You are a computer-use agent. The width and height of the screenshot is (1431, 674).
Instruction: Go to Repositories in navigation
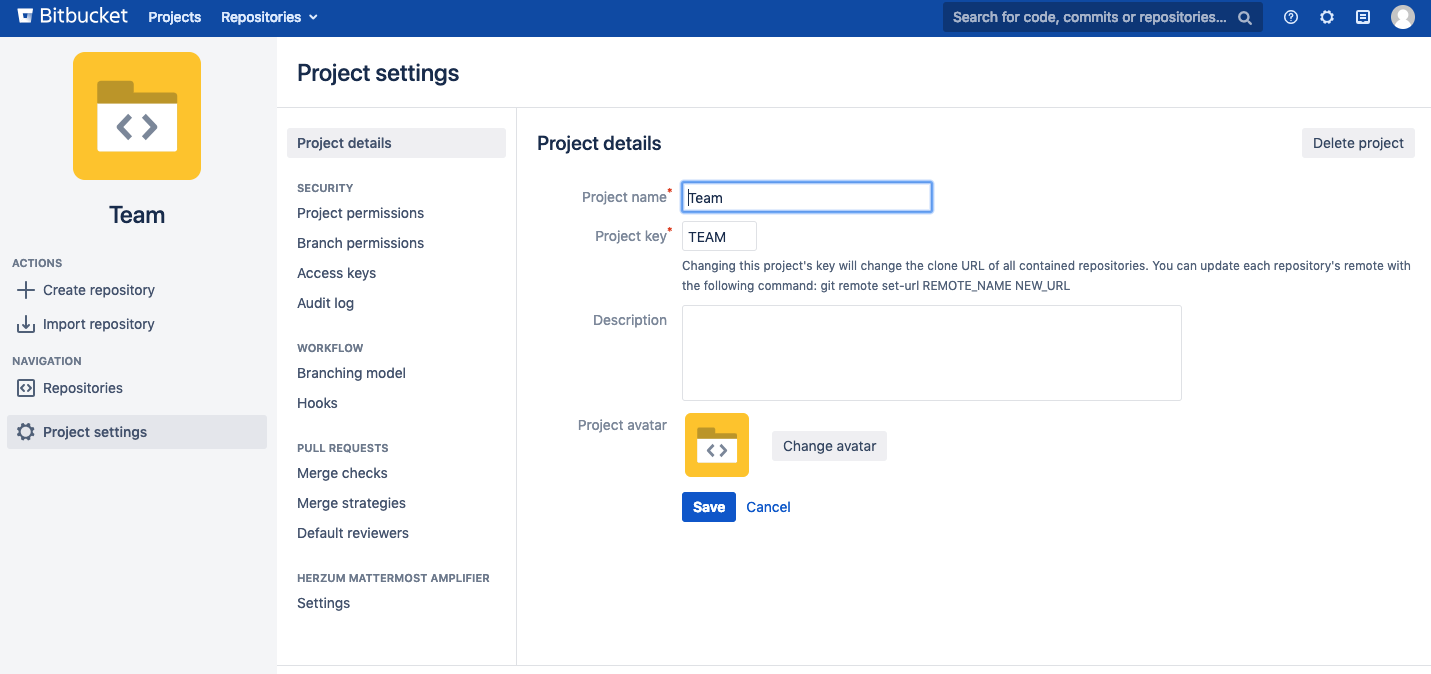click(x=82, y=388)
